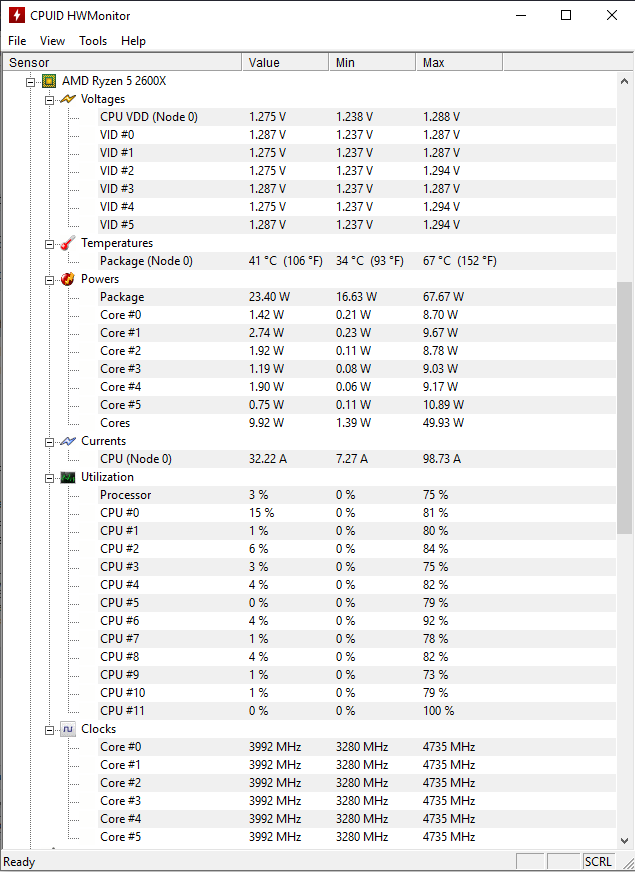Collapse the AMD Ryzen 5 2600X node
Screen dimensions: 635x872
point(30,82)
